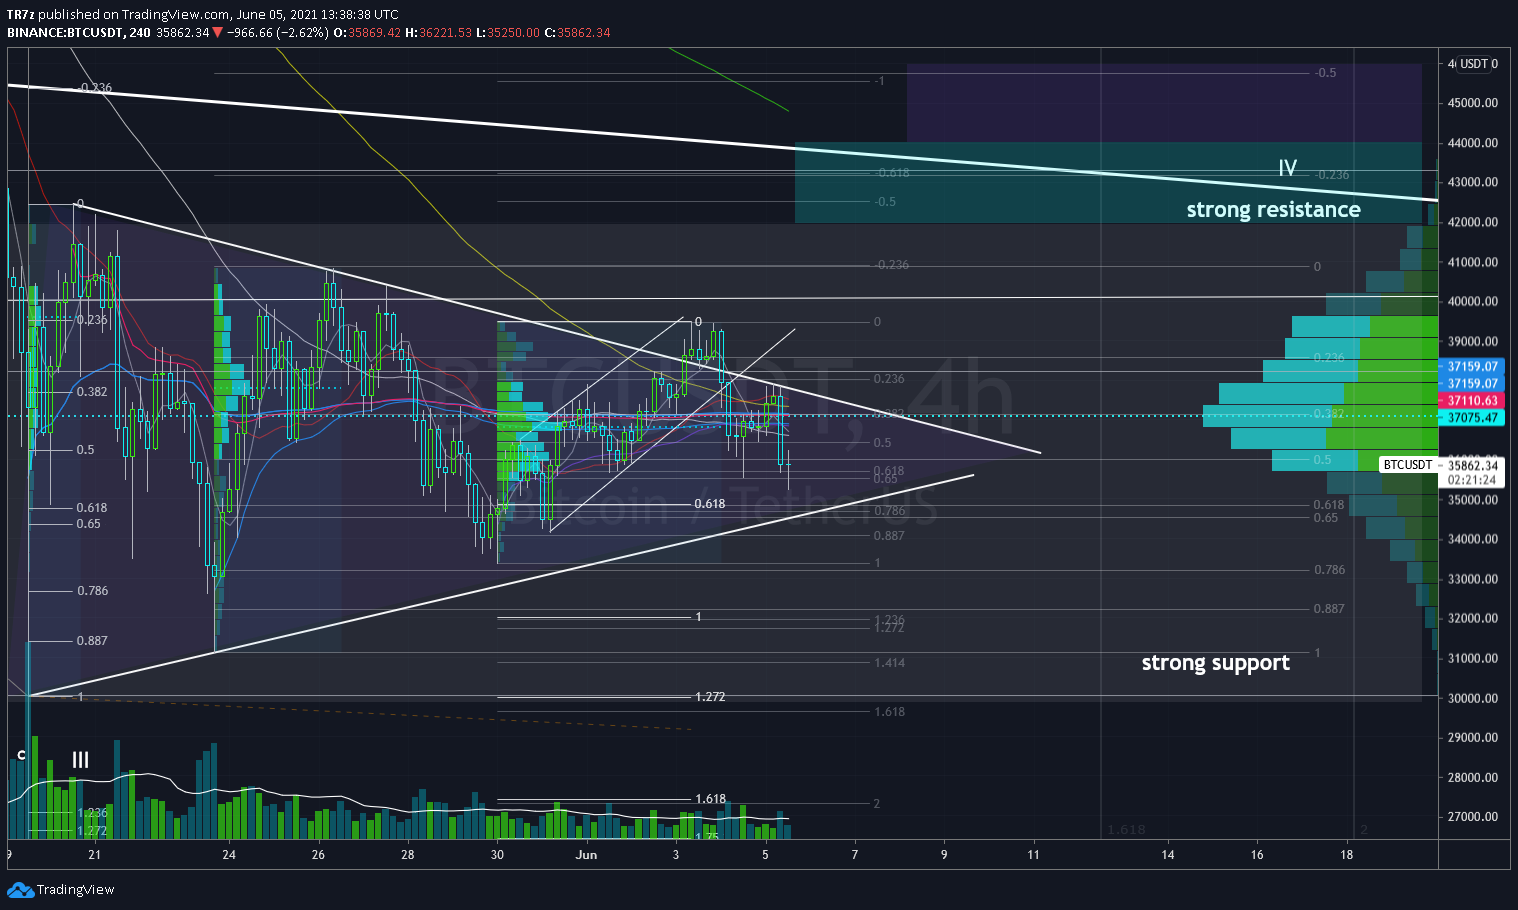Click the Jun label on time axis

[587, 854]
